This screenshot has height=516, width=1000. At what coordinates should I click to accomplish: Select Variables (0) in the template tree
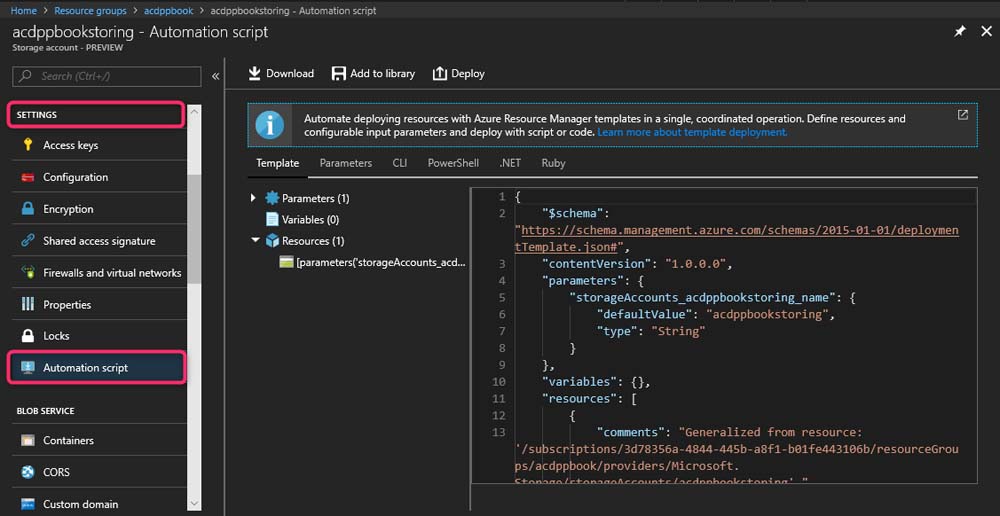310,219
